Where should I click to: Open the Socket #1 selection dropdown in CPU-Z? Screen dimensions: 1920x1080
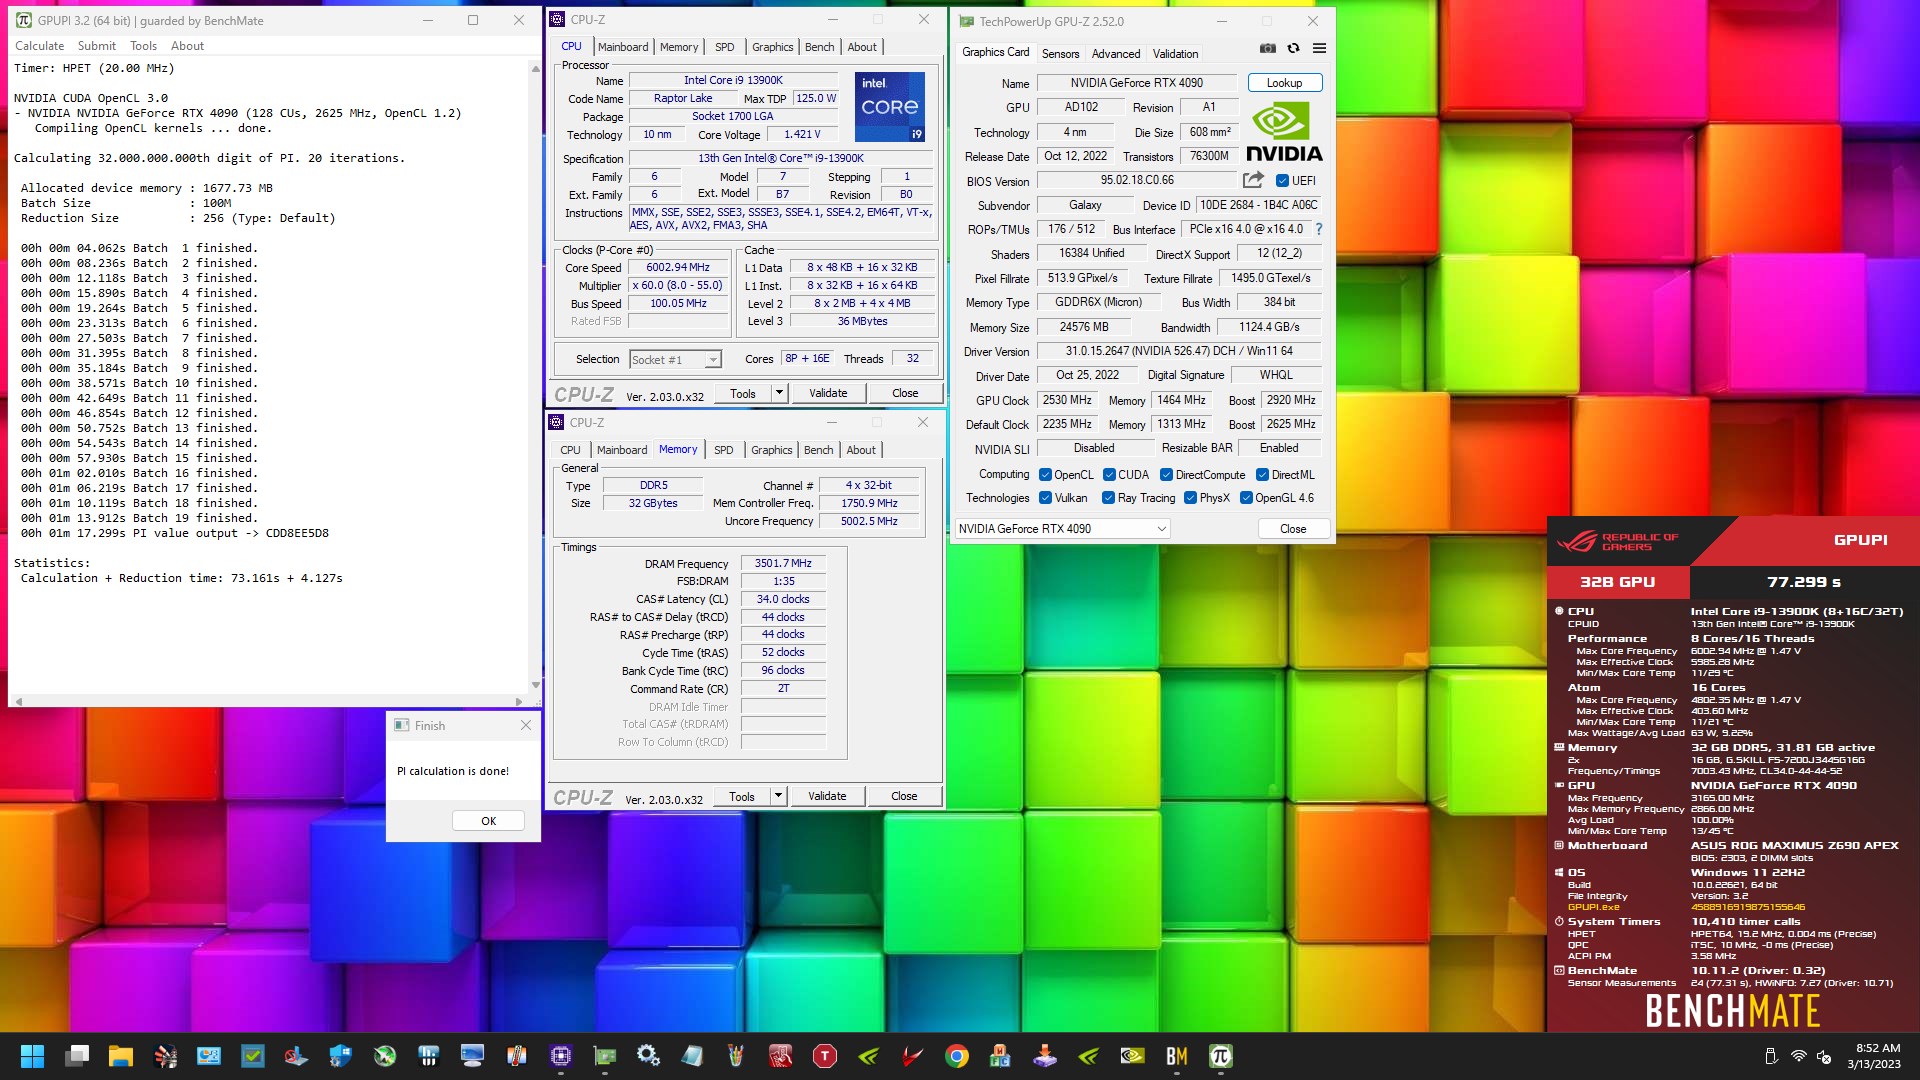(x=675, y=360)
